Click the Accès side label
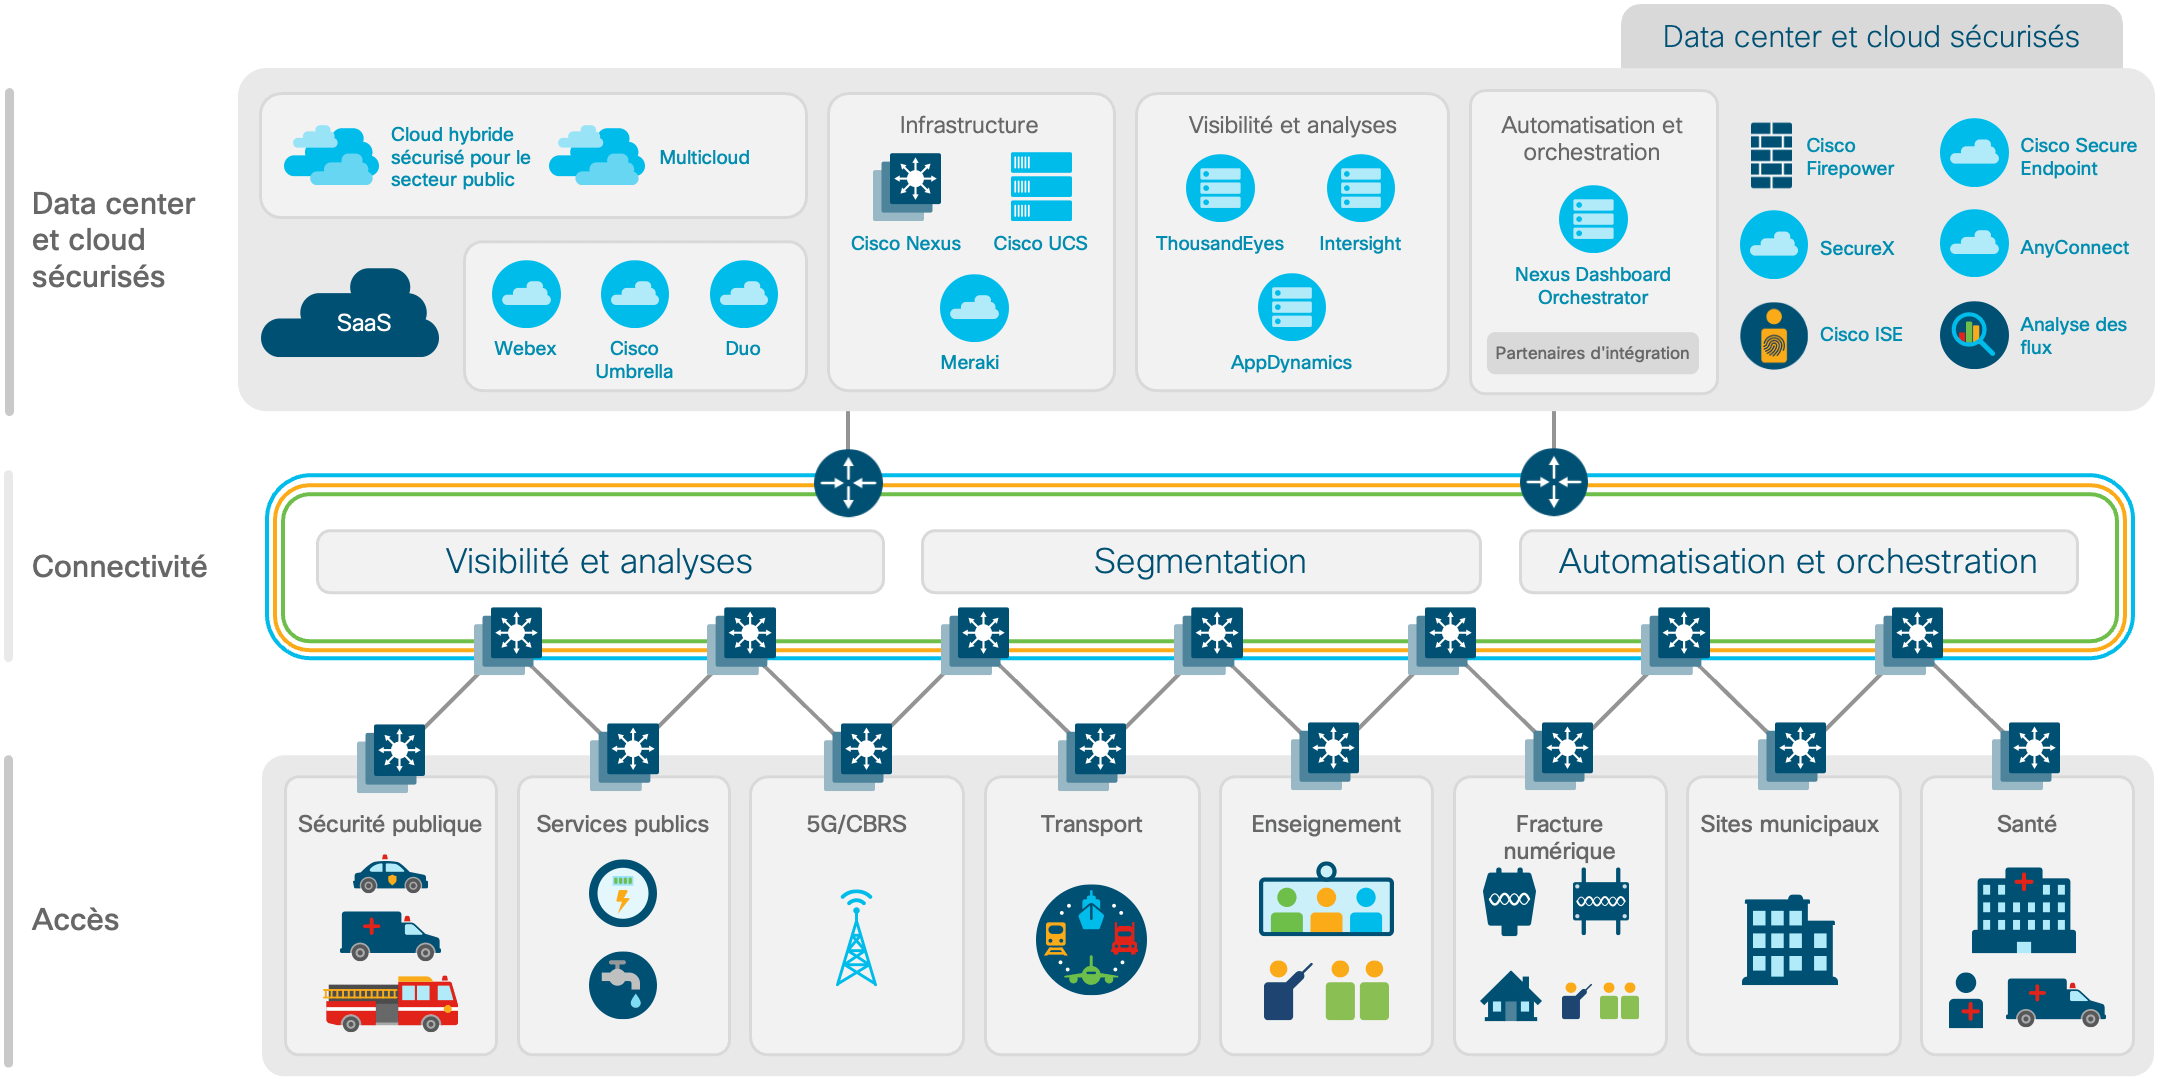2160x1080 pixels. pyautogui.click(x=75, y=920)
